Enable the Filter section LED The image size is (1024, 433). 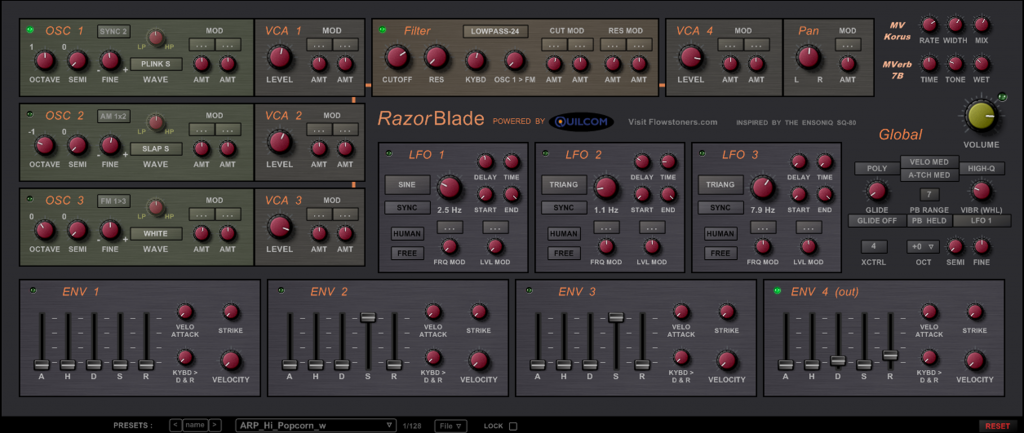pos(384,30)
